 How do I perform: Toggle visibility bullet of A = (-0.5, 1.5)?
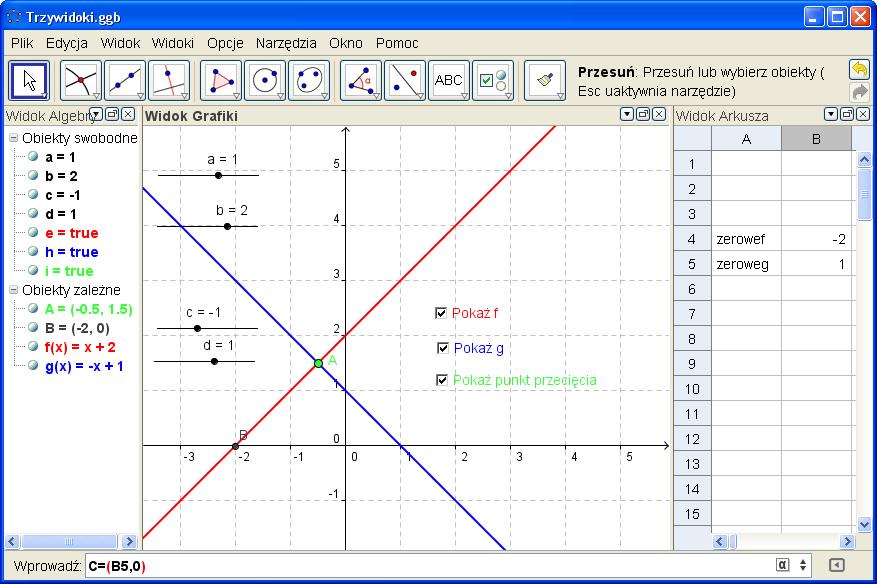(x=33, y=309)
